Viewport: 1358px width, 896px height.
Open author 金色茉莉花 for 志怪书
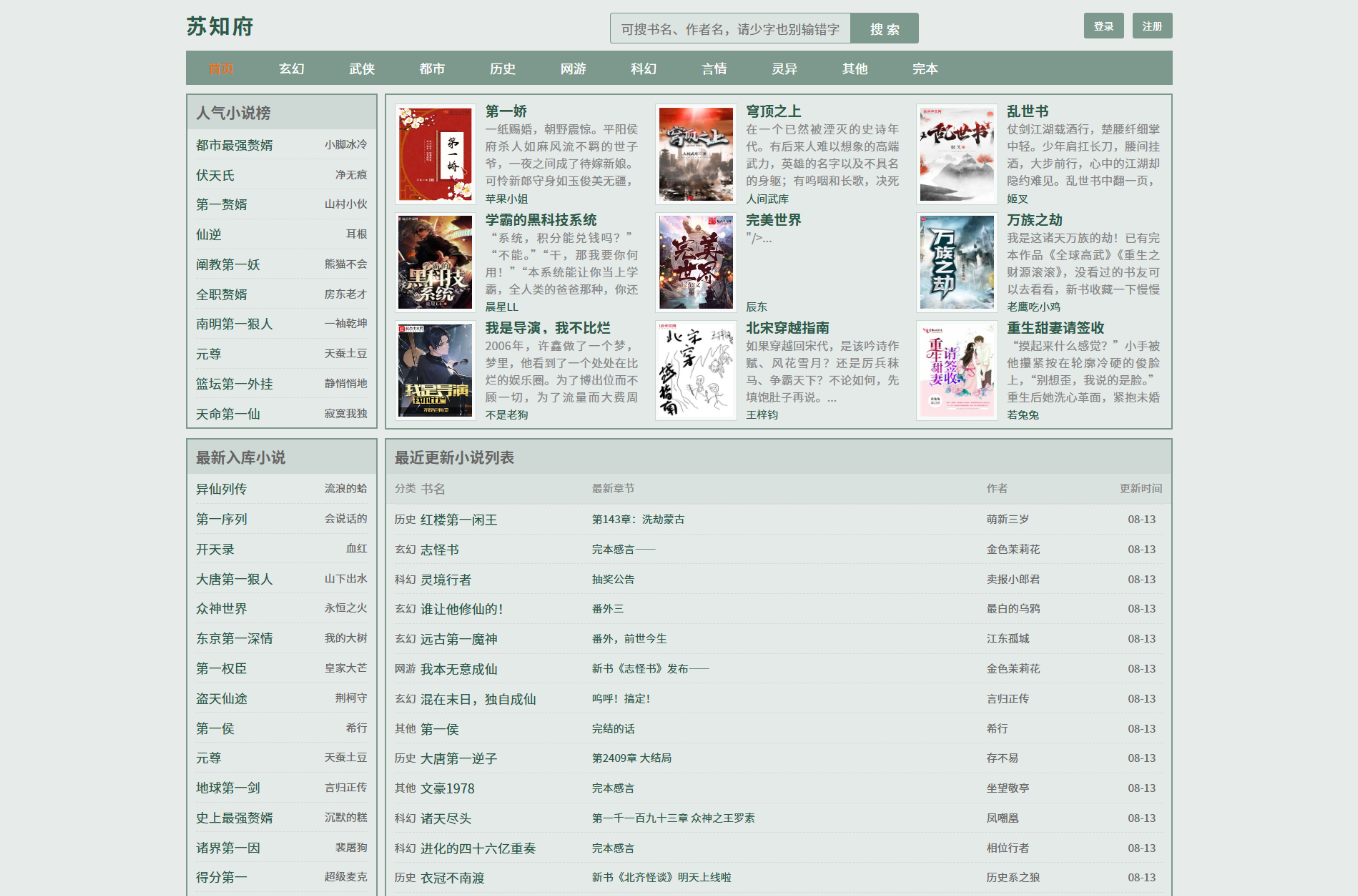point(1013,549)
